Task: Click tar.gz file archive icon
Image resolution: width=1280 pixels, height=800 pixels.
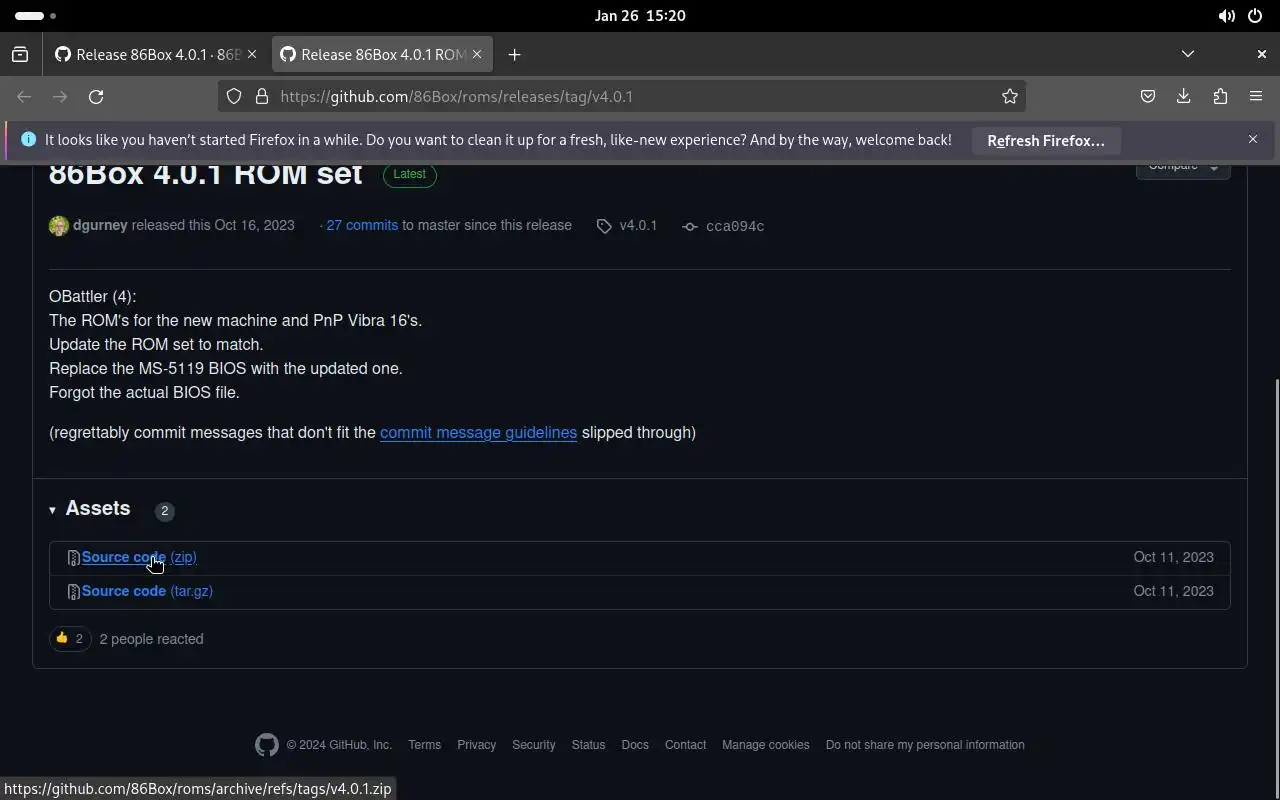Action: 73,592
